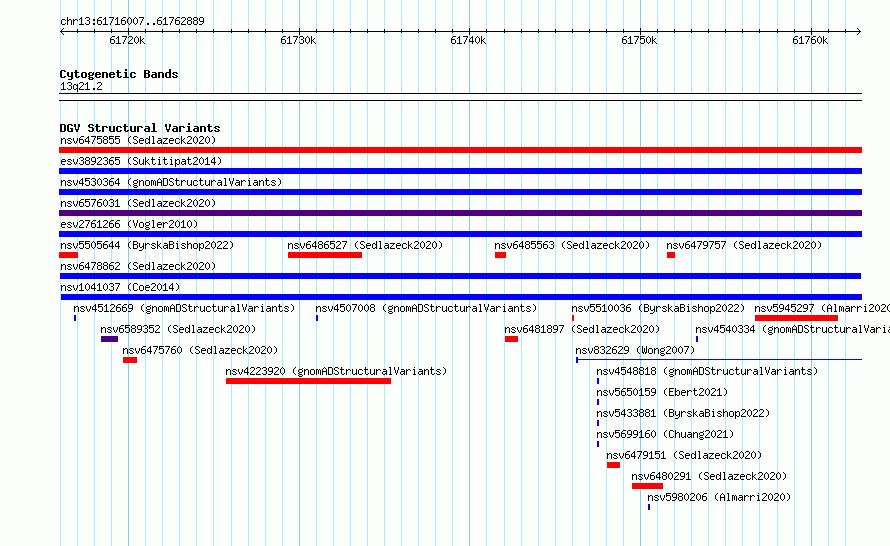Click the right arrow of the ruler
The width and height of the screenshot is (890, 546).
click(859, 32)
